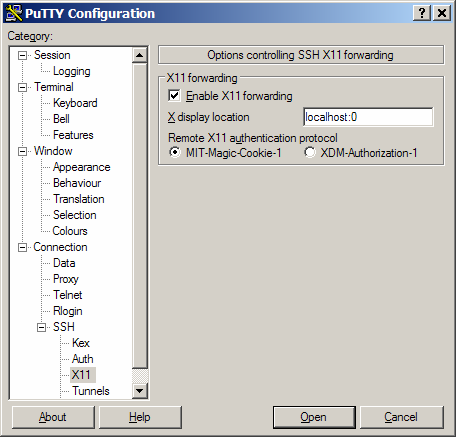Click the scroll up arrow in category list
The width and height of the screenshot is (456, 437).
(x=140, y=55)
